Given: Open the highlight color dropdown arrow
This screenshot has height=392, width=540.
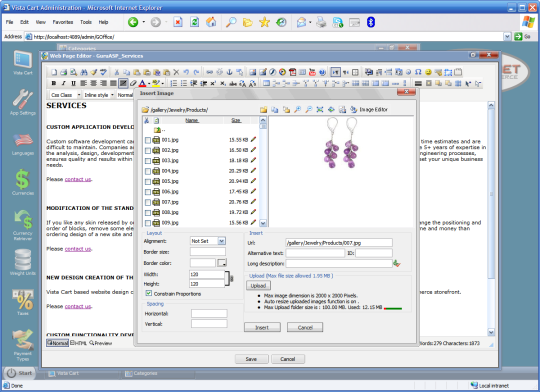Looking at the screenshot, I should [x=163, y=83].
